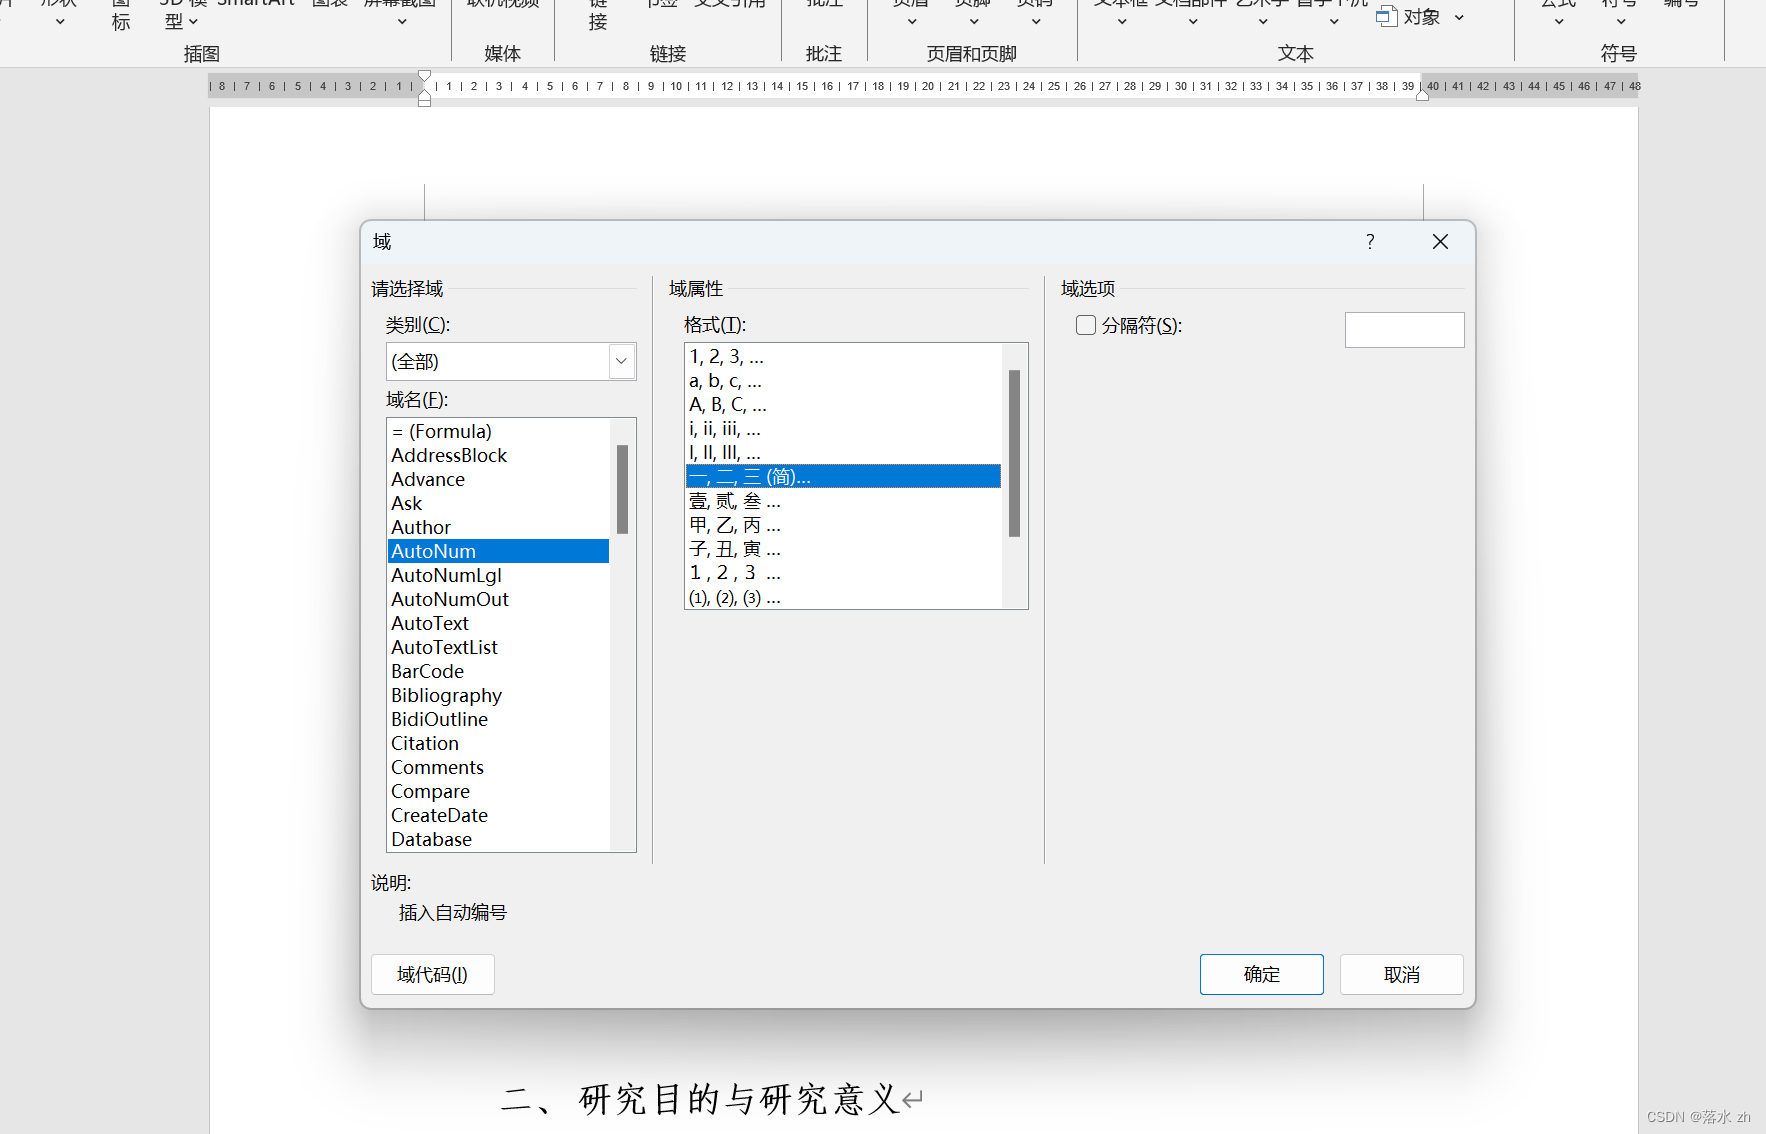Close the 域 dialog with X
Image resolution: width=1766 pixels, height=1134 pixels.
click(1440, 241)
